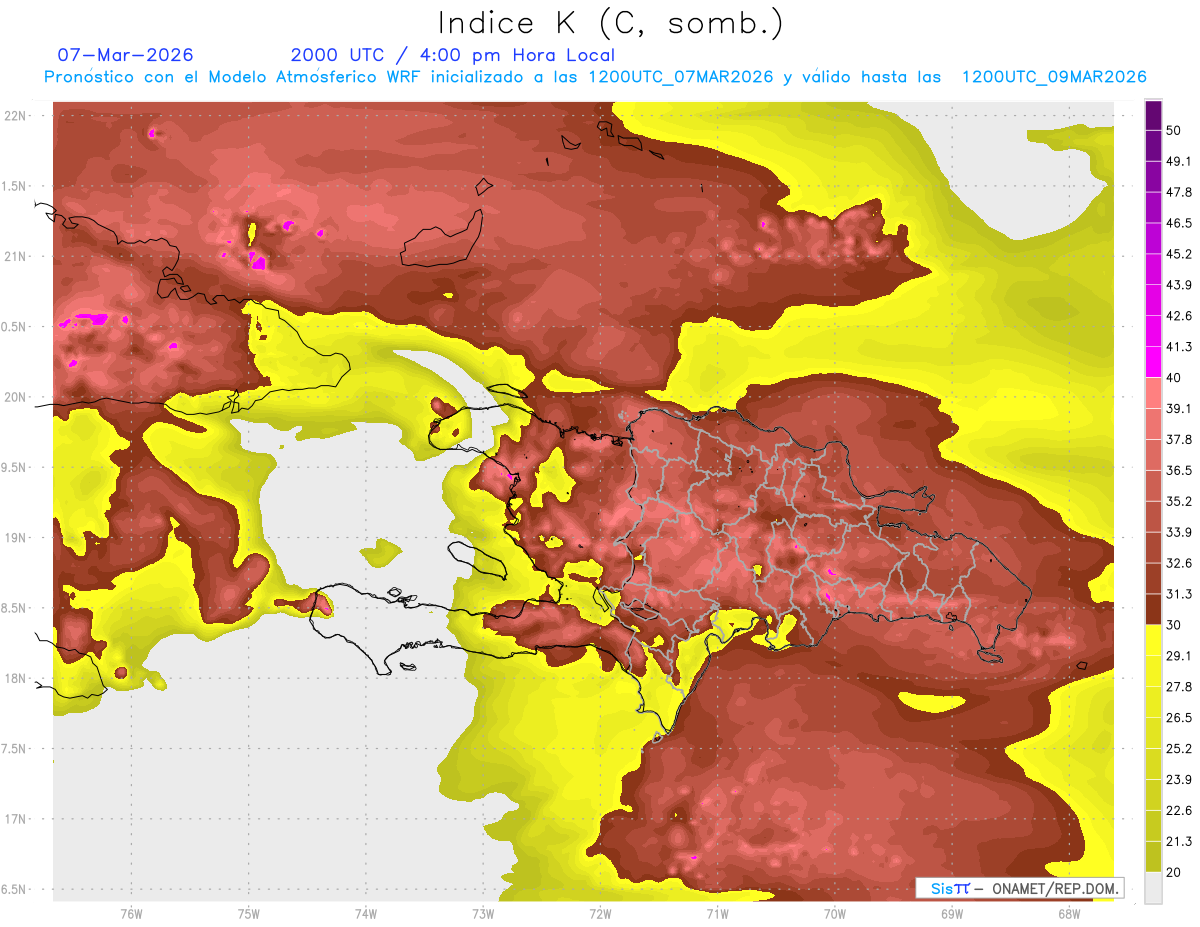
Task: Click the '19N' latitude axis label
Action: point(16,538)
